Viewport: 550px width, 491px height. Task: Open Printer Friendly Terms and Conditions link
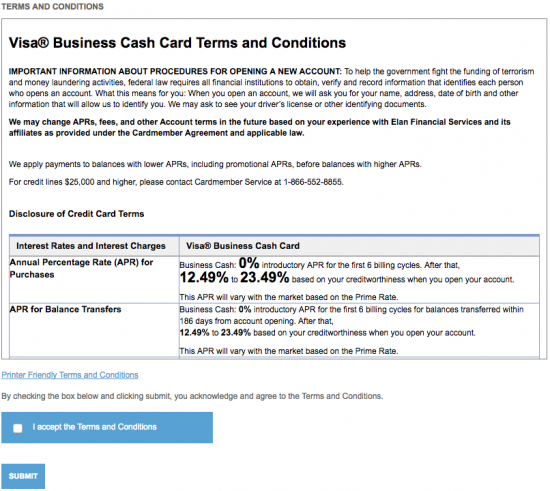click(x=70, y=375)
